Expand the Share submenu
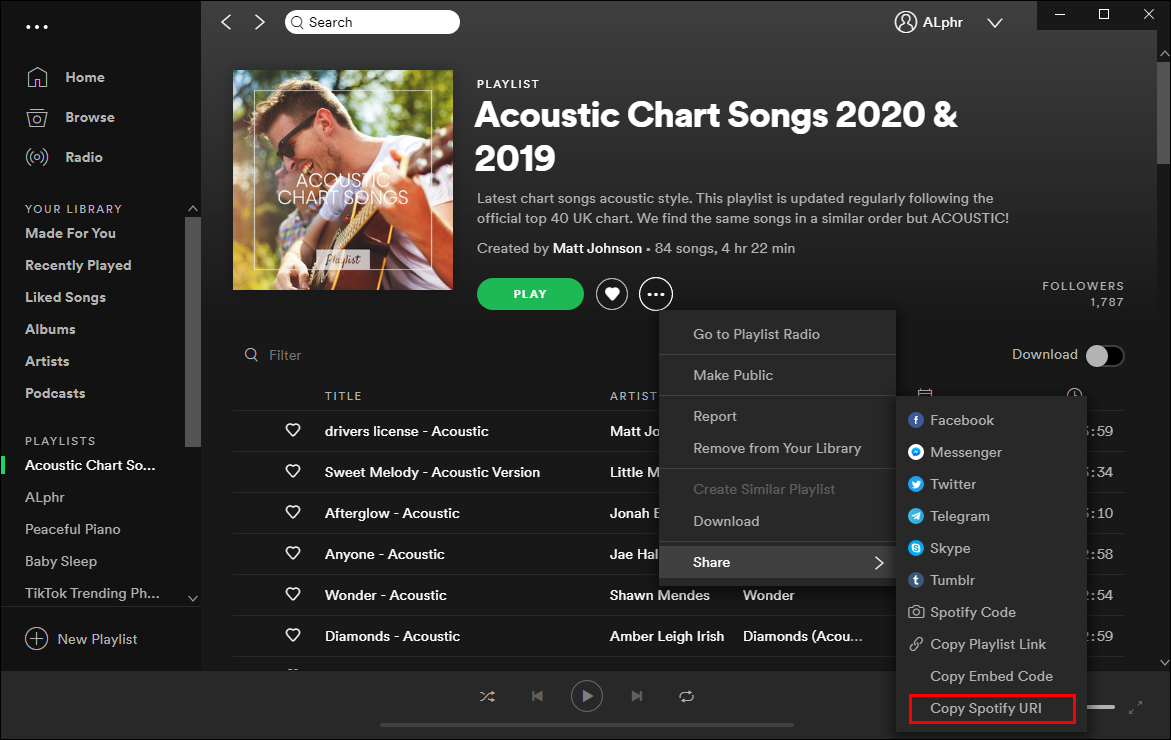1171x740 pixels. click(776, 562)
